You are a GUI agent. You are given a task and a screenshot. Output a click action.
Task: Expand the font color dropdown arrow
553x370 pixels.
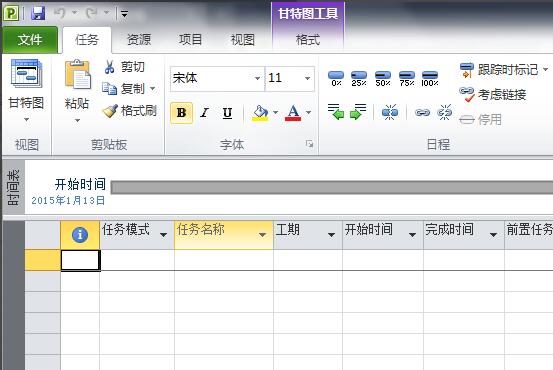(x=309, y=113)
